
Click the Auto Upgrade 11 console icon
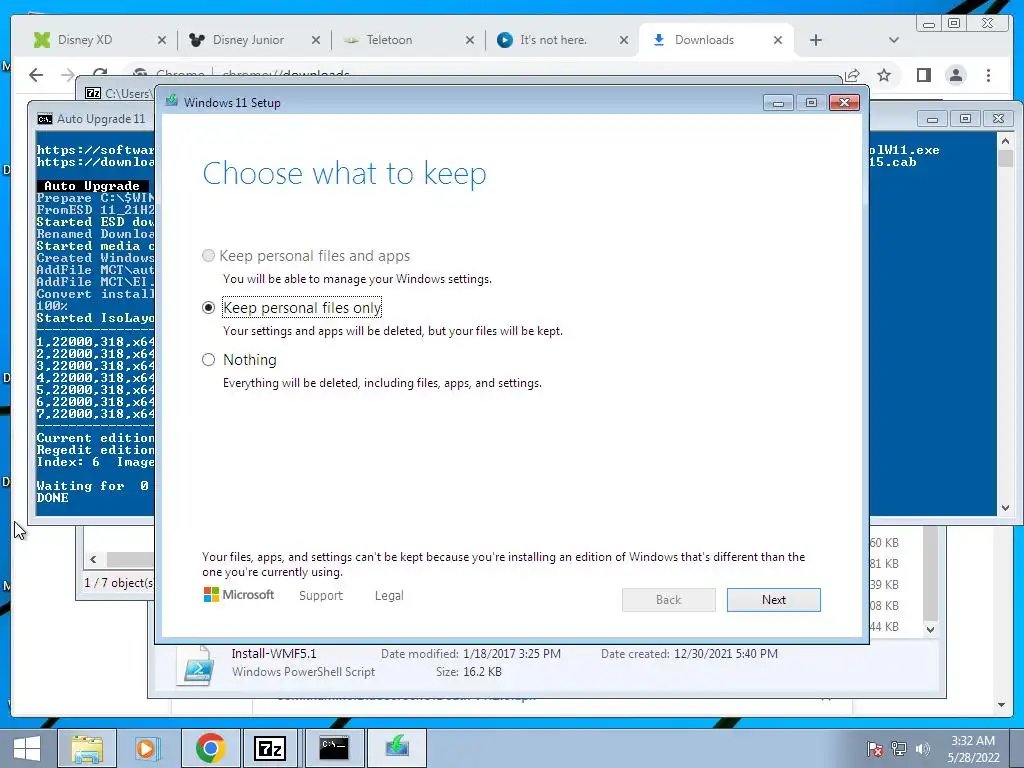point(44,119)
